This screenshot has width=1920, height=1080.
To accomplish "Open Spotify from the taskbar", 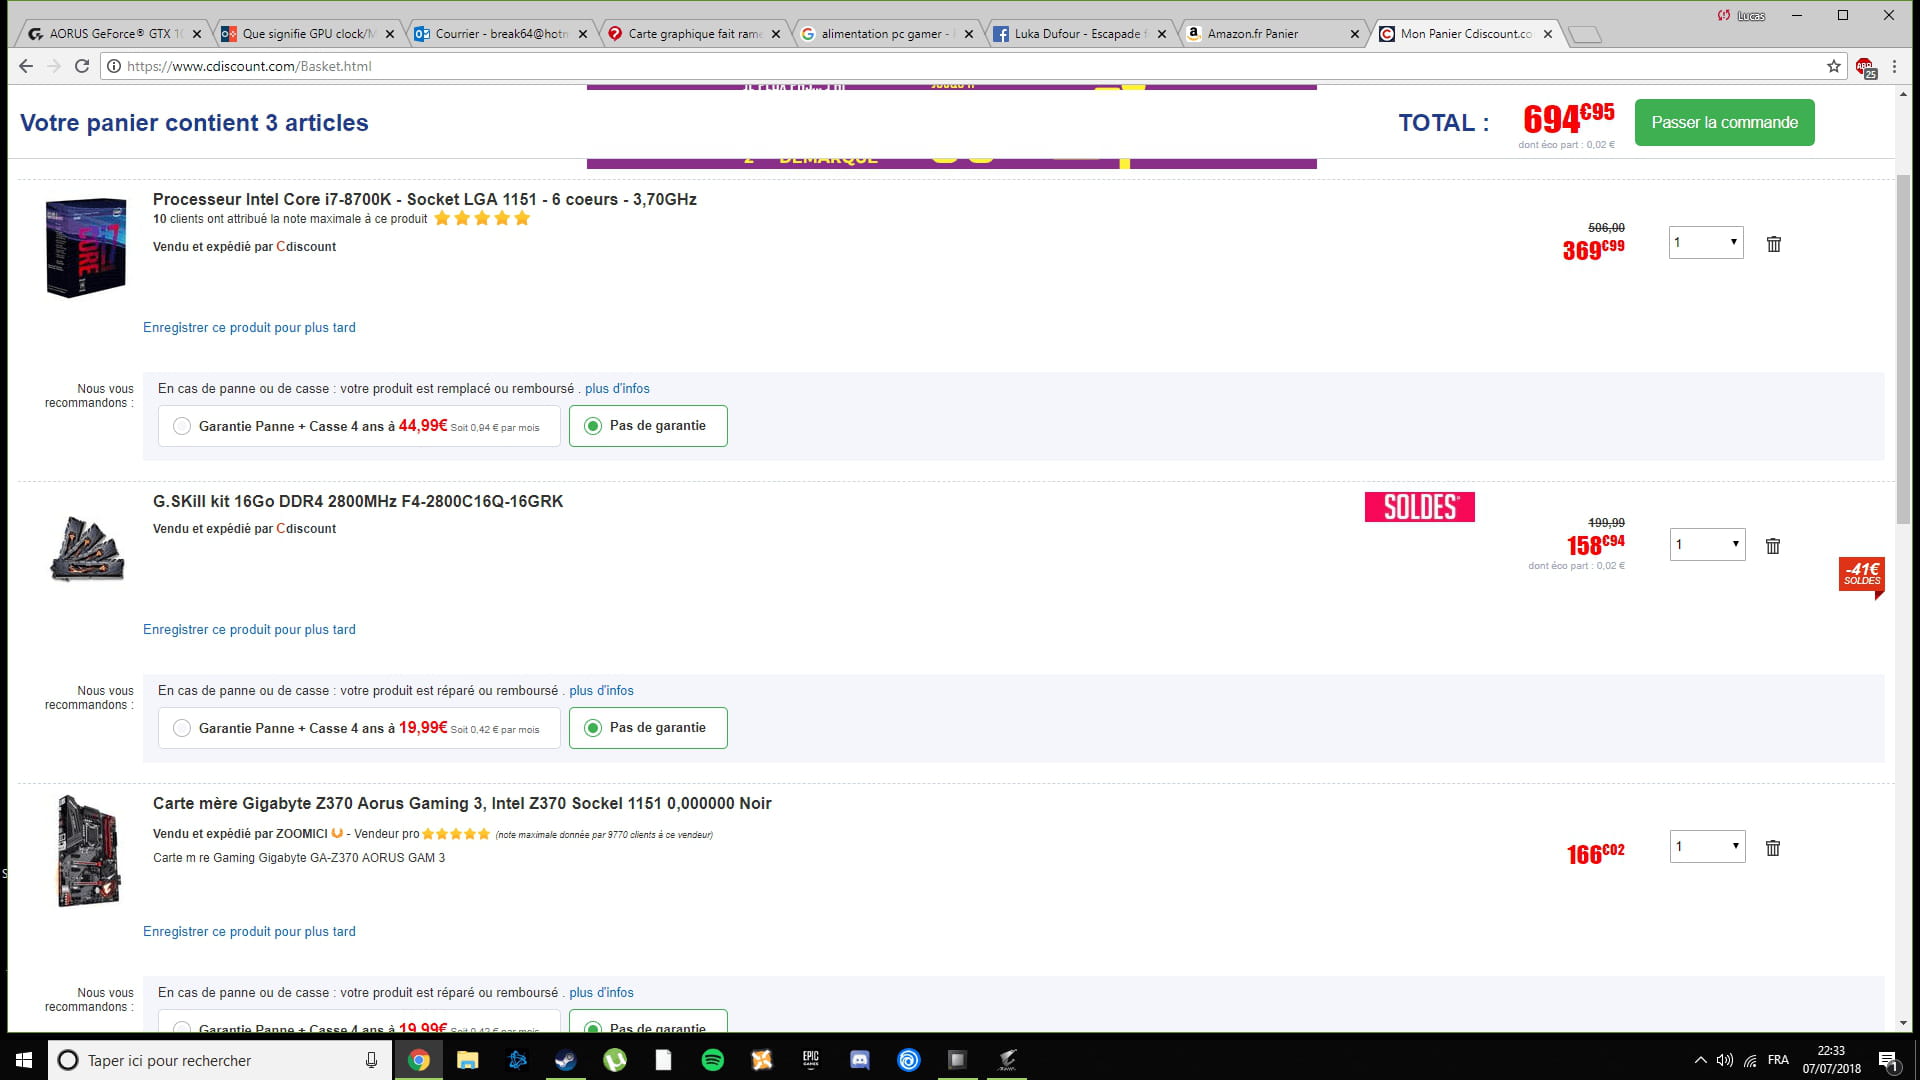I will point(712,1060).
